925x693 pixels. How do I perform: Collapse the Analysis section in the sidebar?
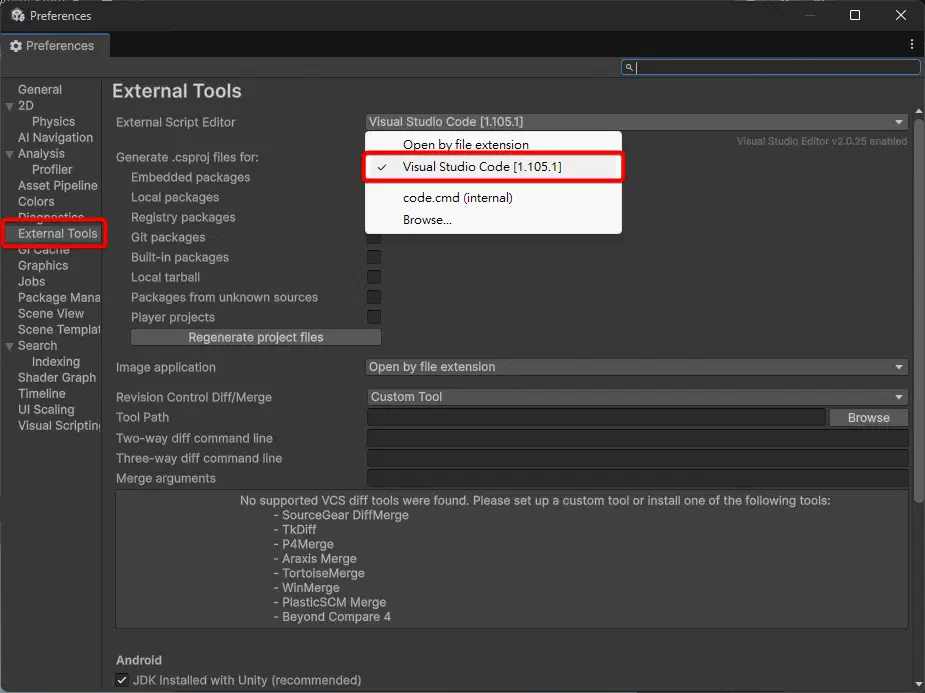point(10,153)
